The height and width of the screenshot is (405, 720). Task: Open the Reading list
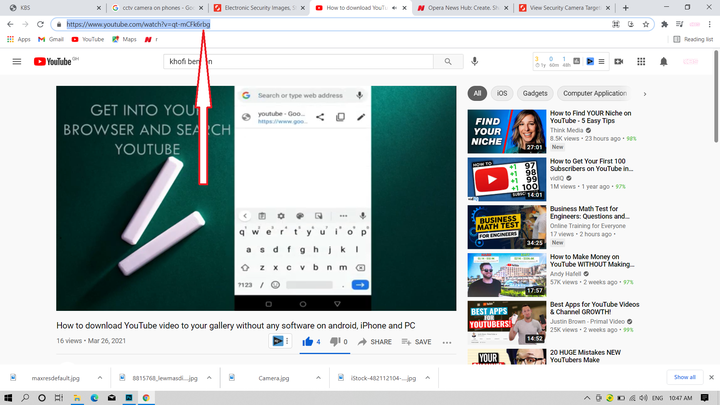[x=693, y=39]
